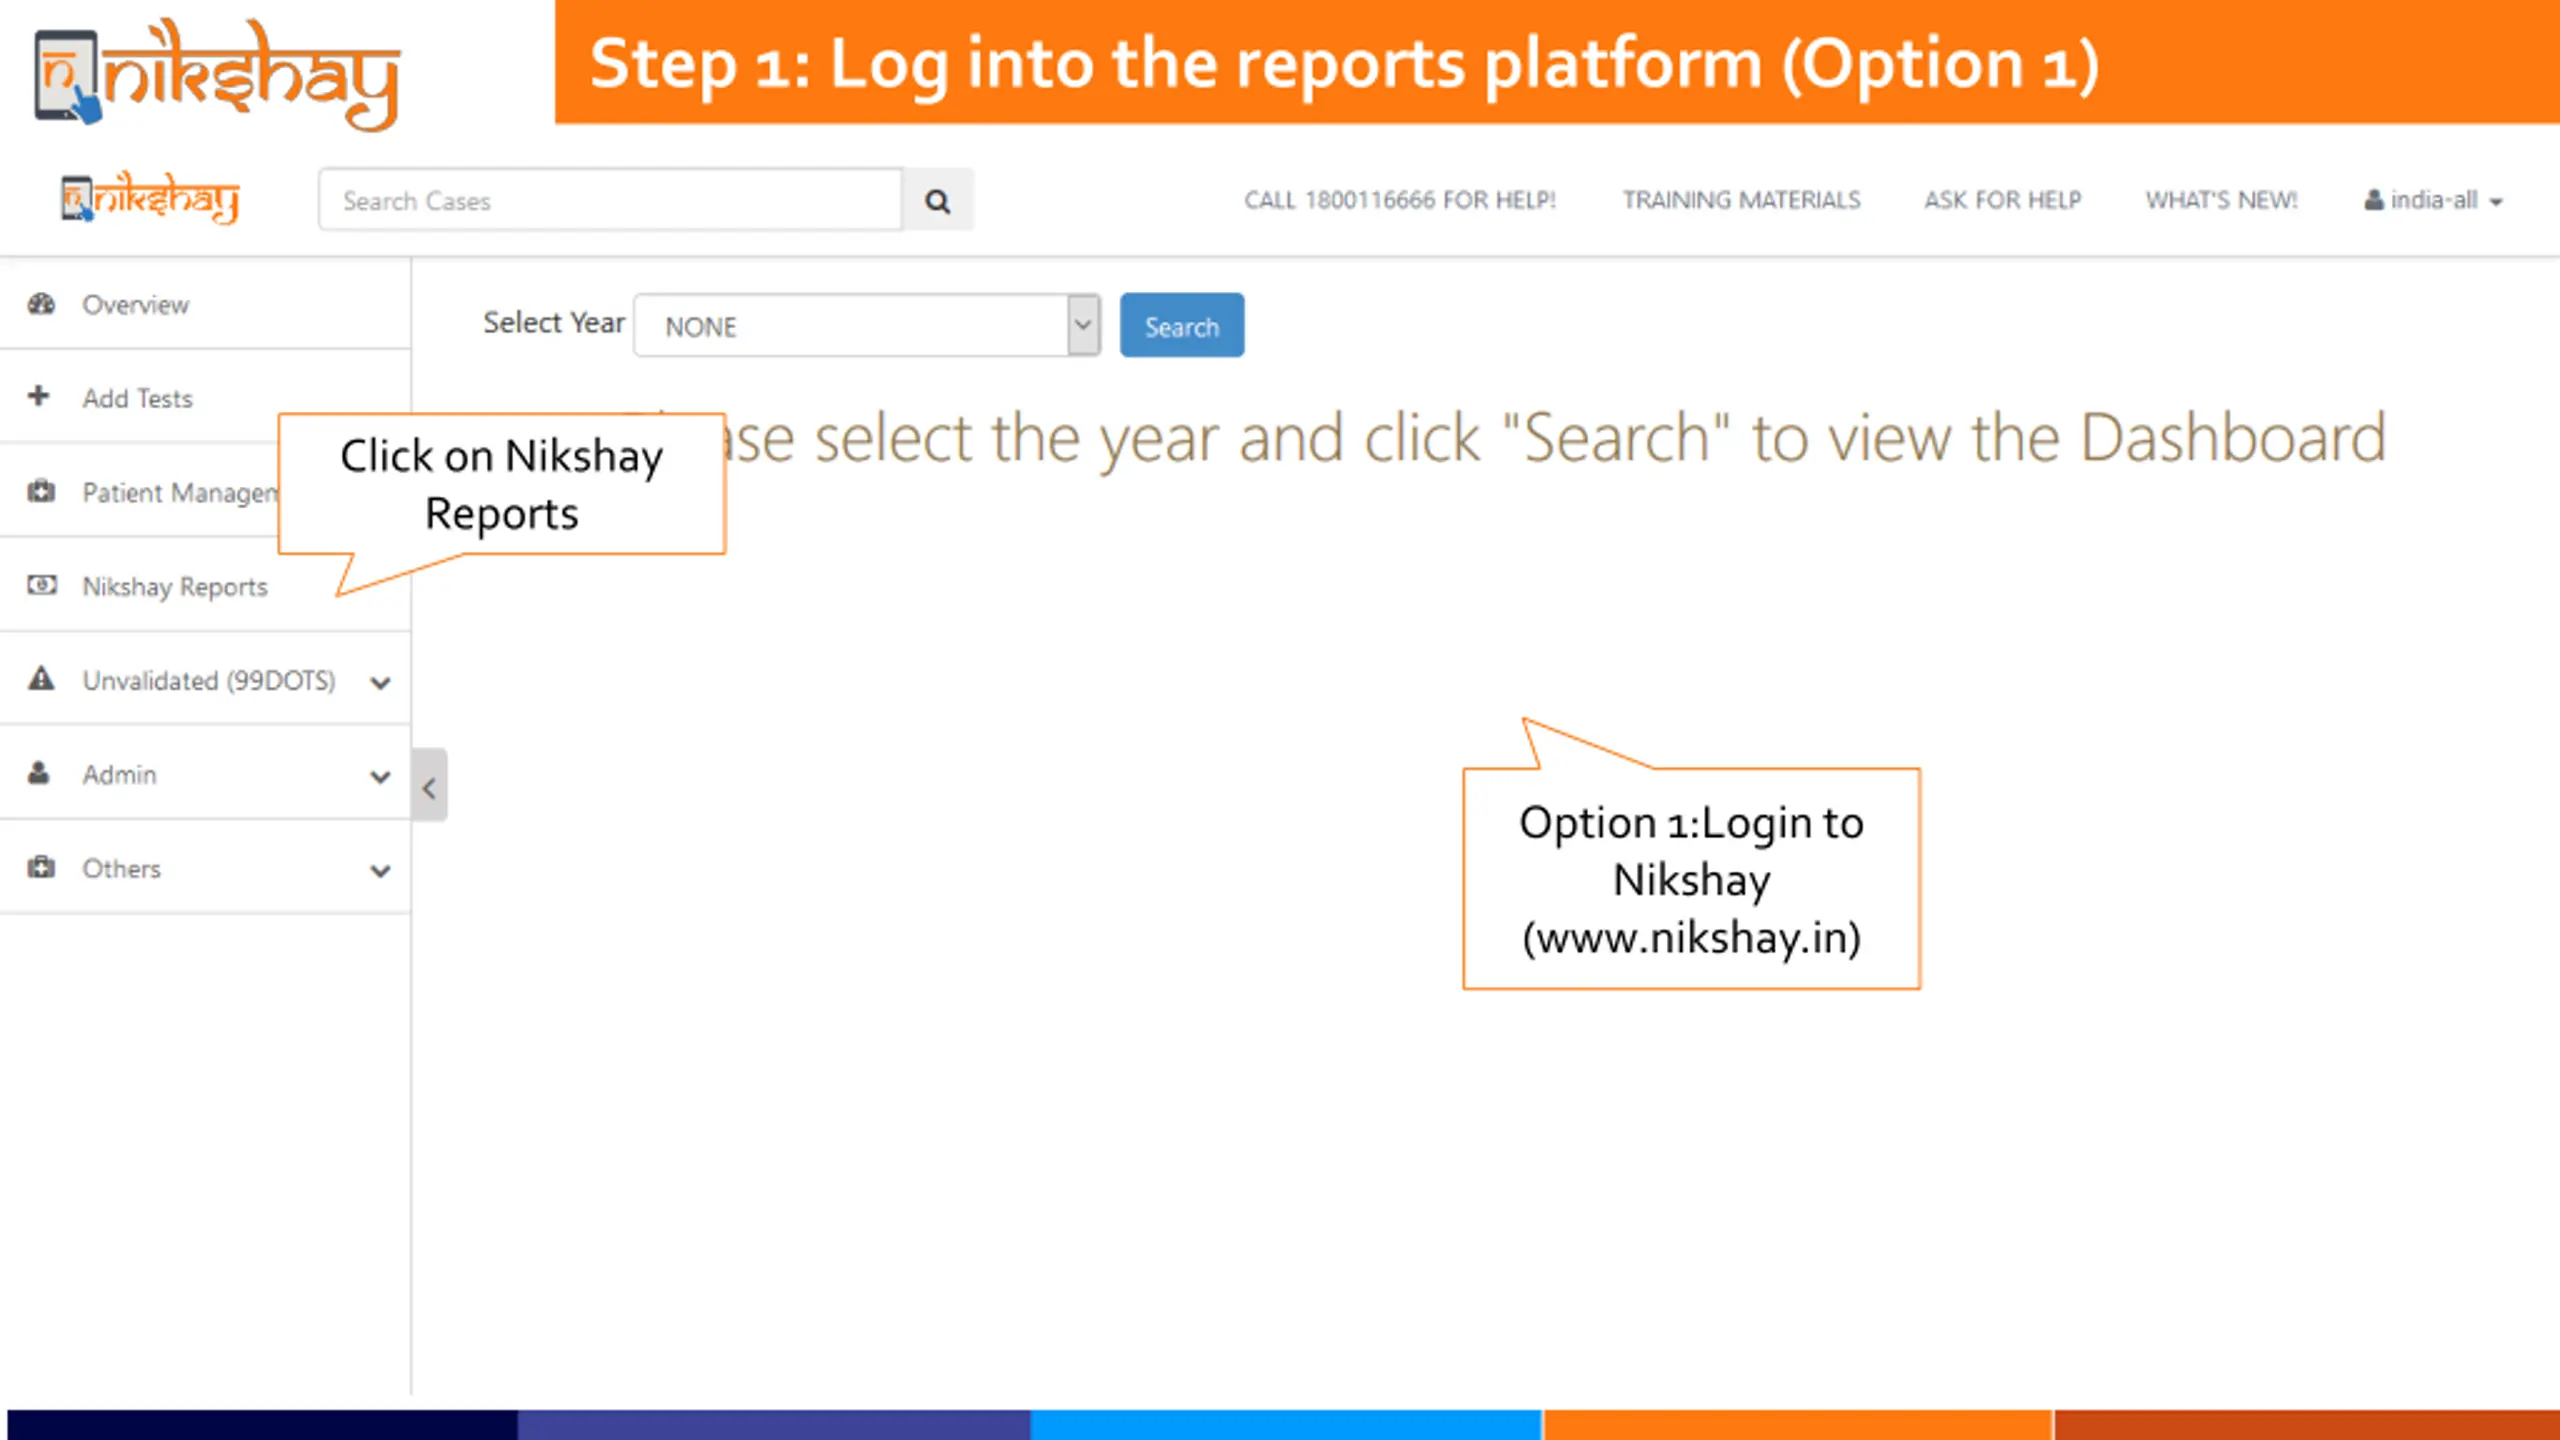The width and height of the screenshot is (2560, 1440).
Task: Click the small Nikshay logo in navbar
Action: [x=150, y=198]
